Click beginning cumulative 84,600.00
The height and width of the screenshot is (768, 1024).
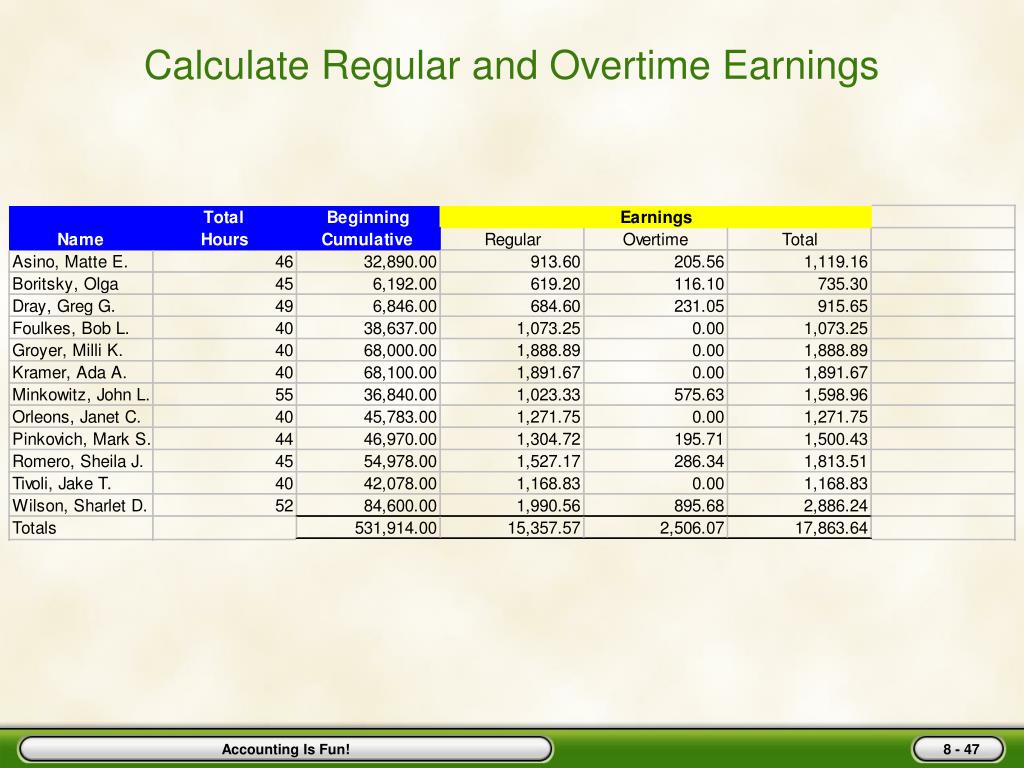tap(400, 506)
